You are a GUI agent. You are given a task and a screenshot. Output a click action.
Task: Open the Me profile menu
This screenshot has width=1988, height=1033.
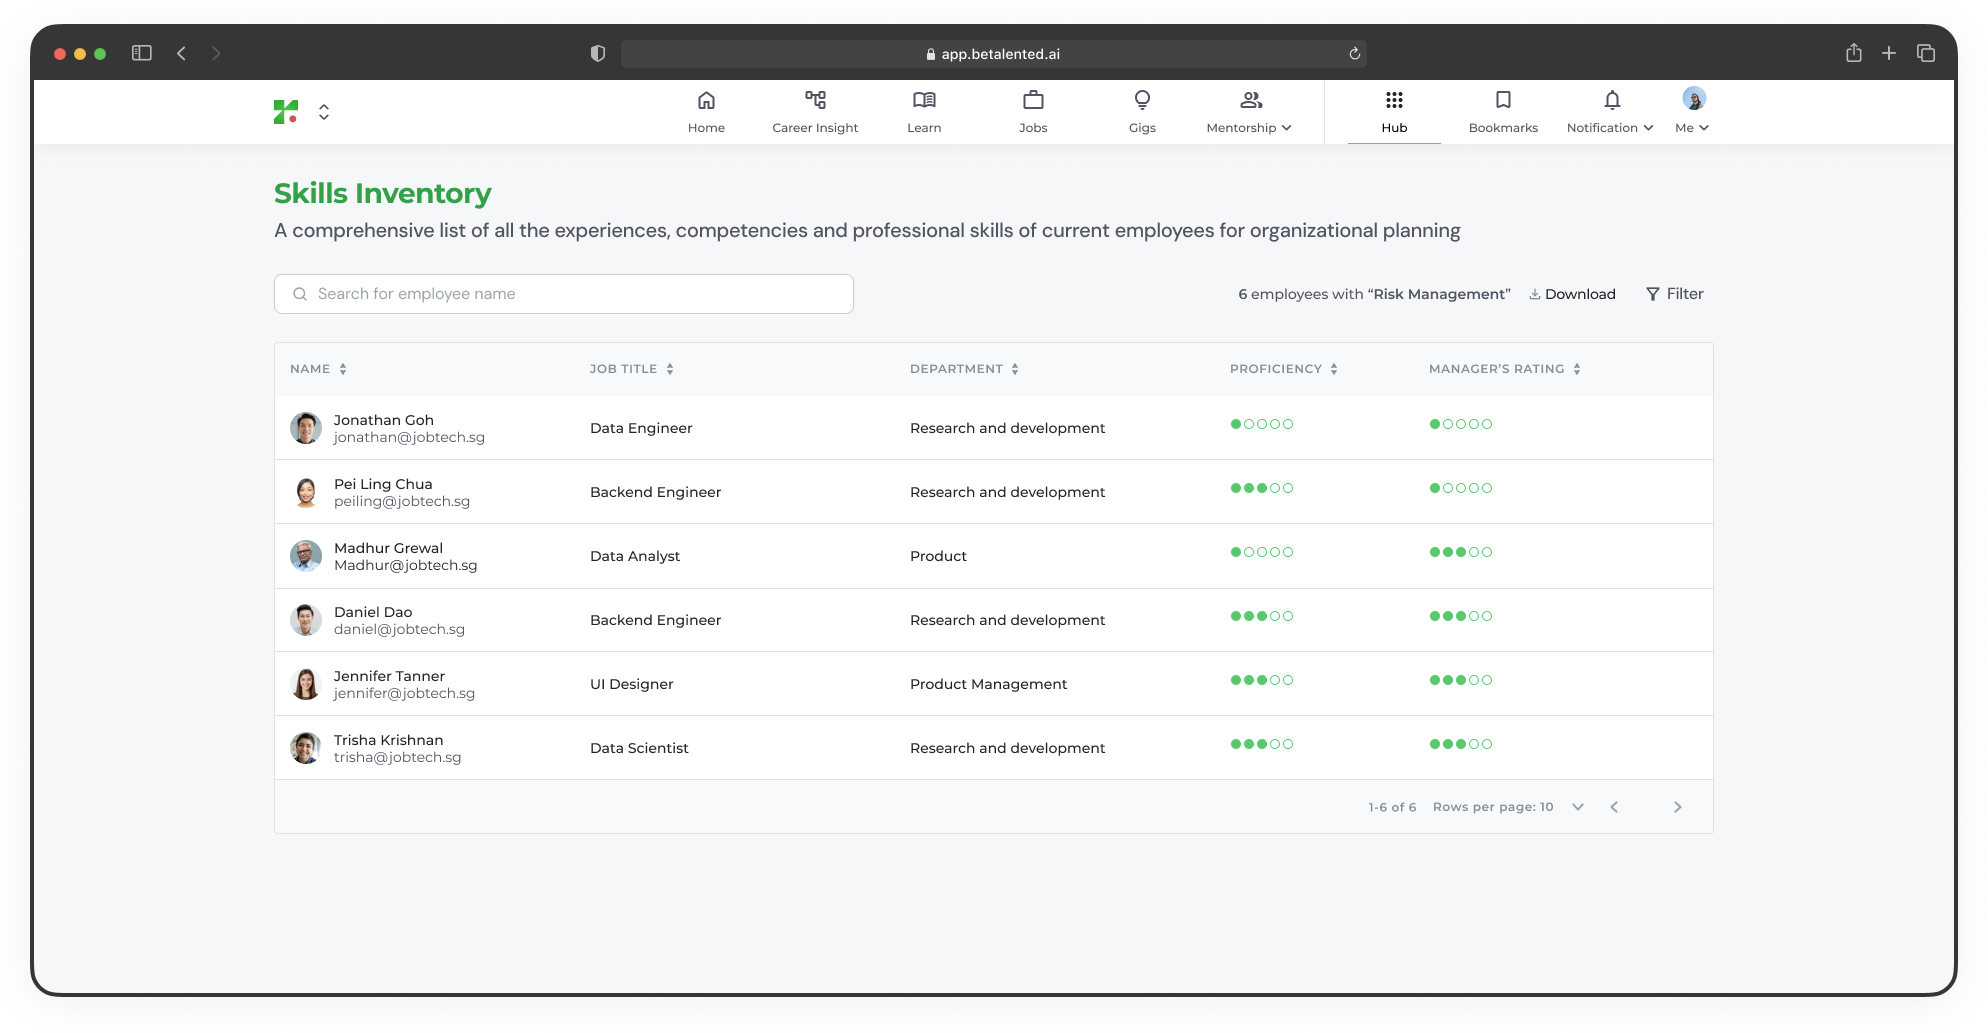(1692, 112)
